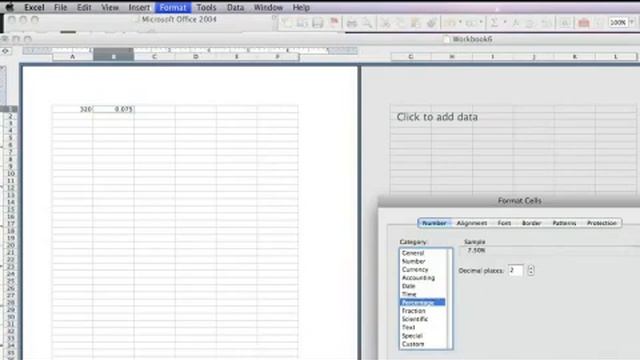Open the Tools menu
Image resolution: width=640 pixels, height=360 pixels.
point(206,7)
